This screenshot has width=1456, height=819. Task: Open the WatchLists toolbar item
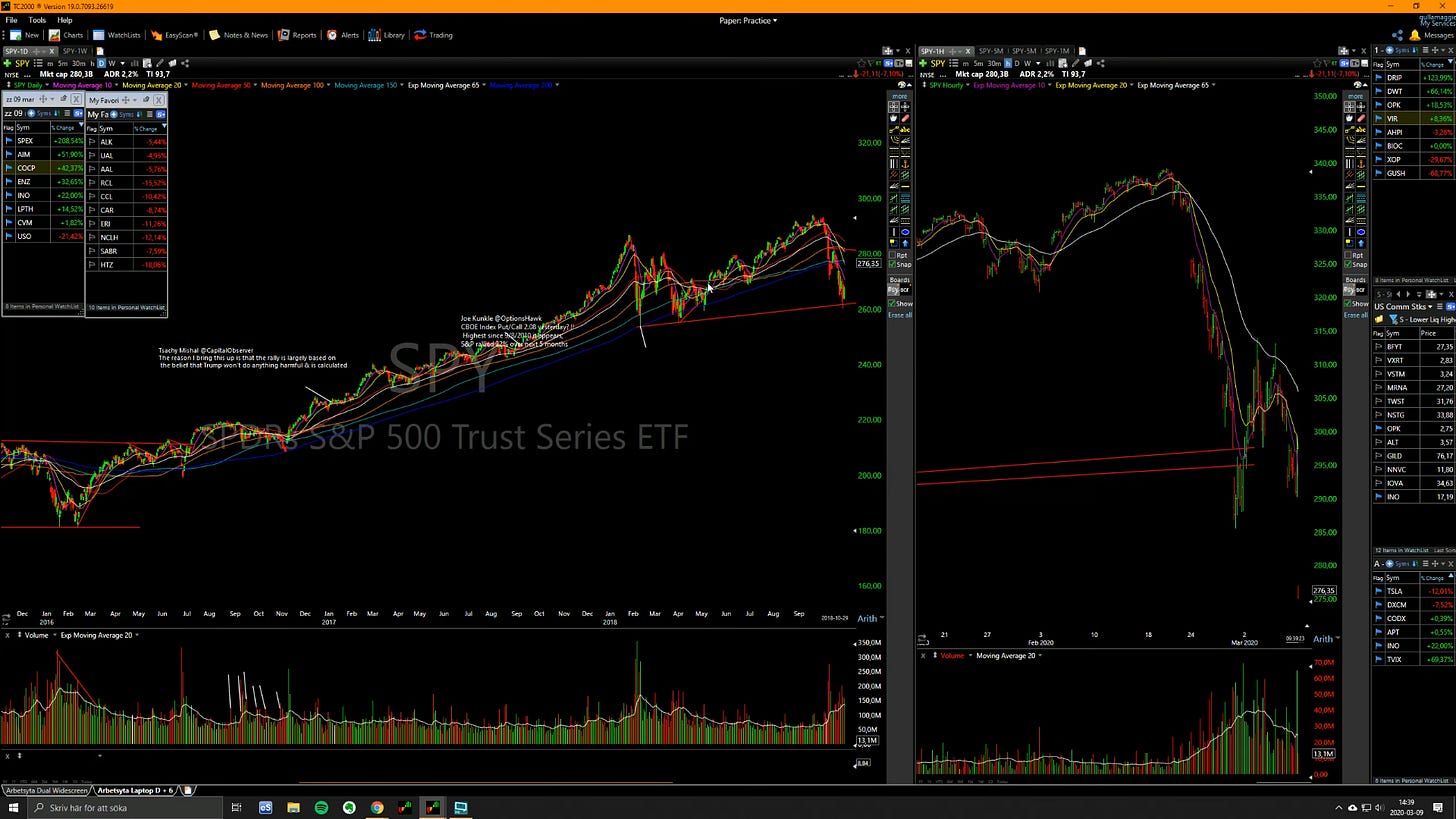click(x=116, y=35)
